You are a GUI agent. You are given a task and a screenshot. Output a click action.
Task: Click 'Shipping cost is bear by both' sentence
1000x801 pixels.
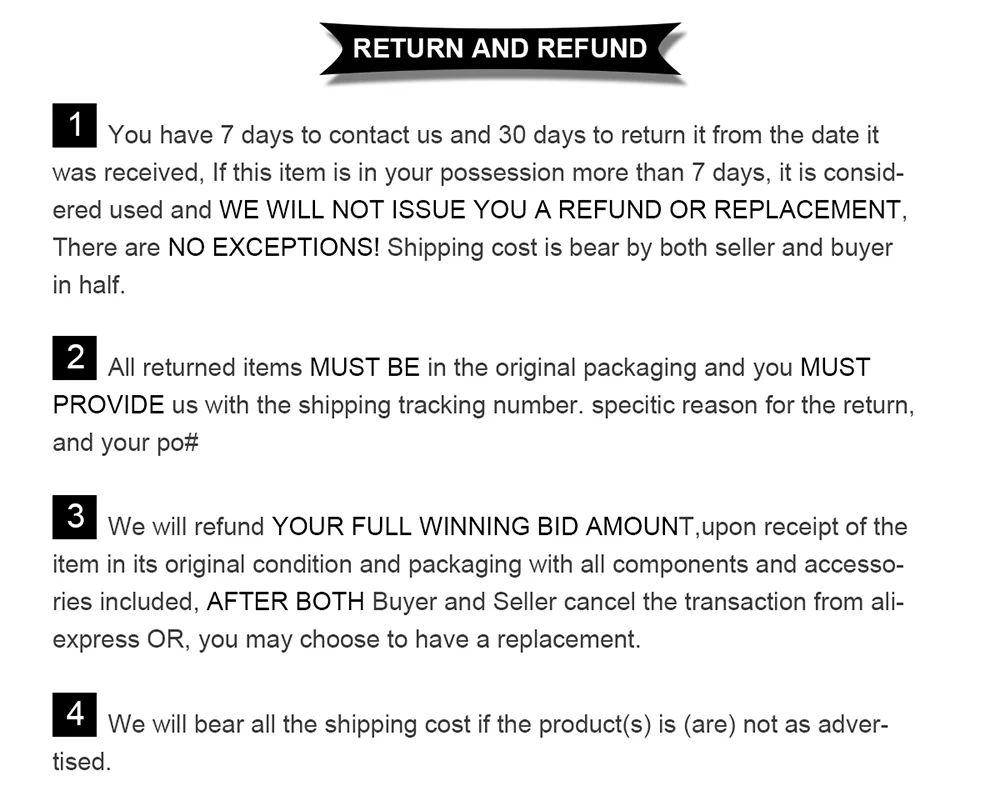[519, 248]
